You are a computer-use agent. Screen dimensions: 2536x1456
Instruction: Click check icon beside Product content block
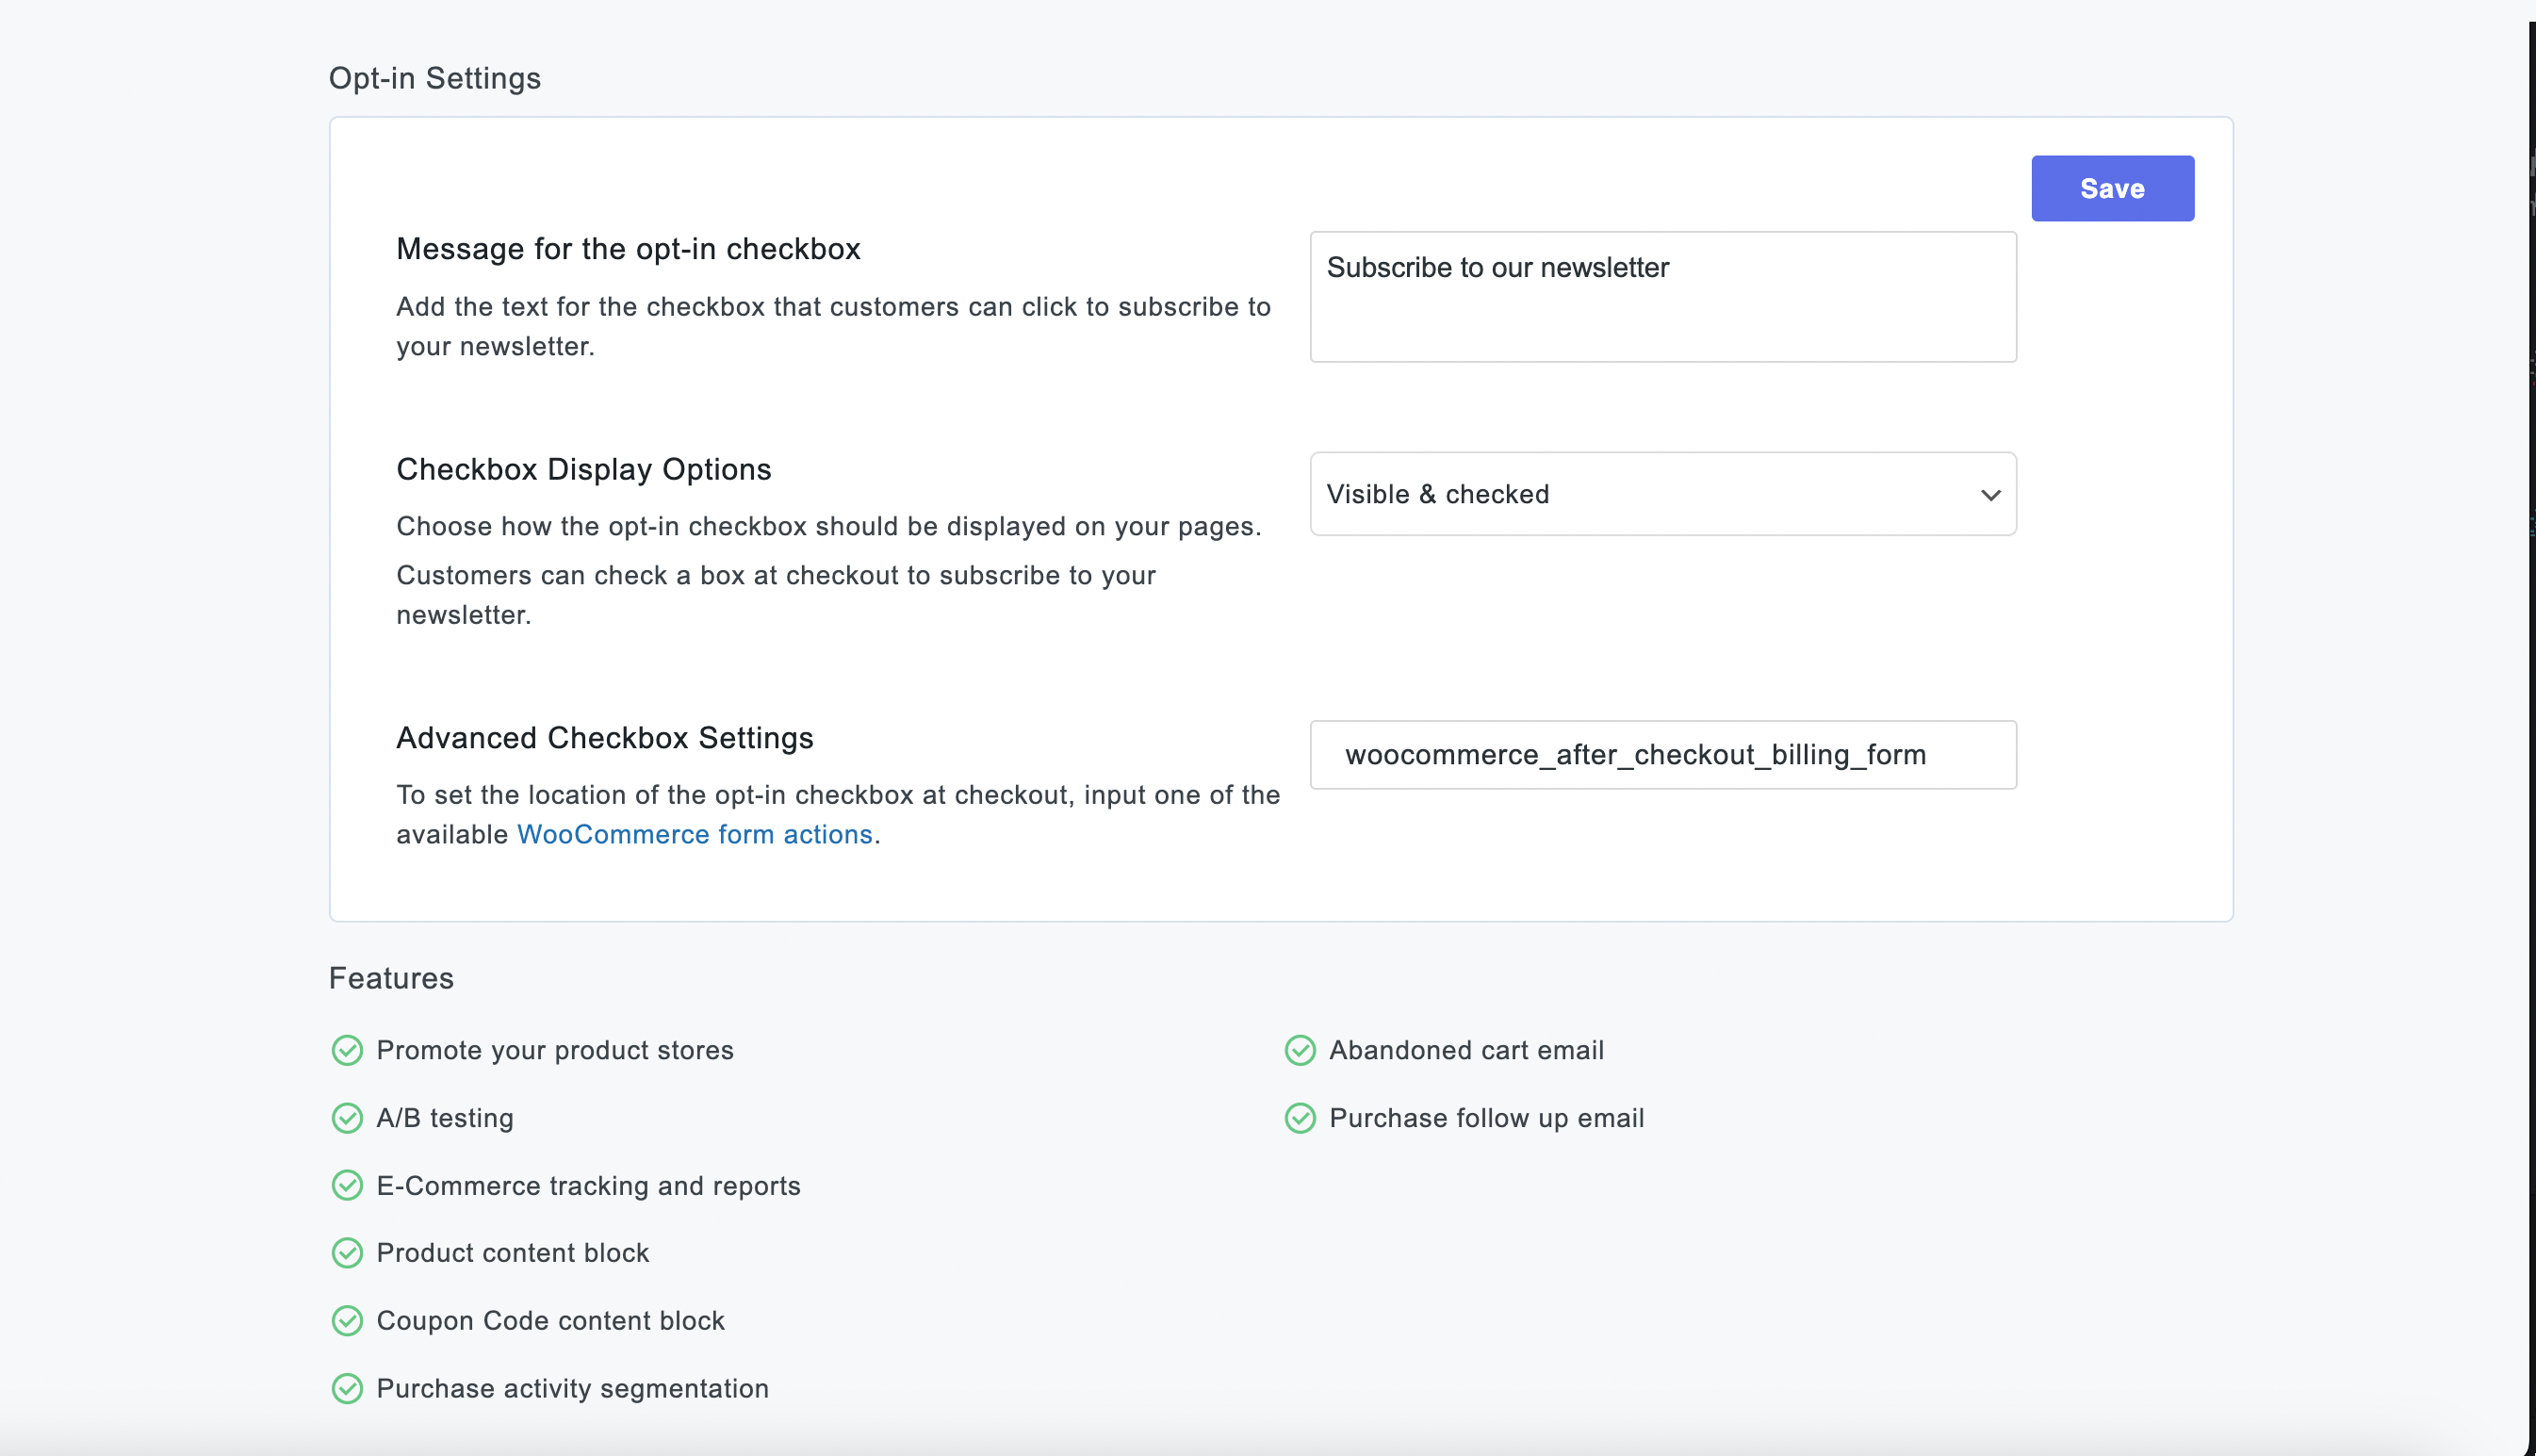point(347,1253)
